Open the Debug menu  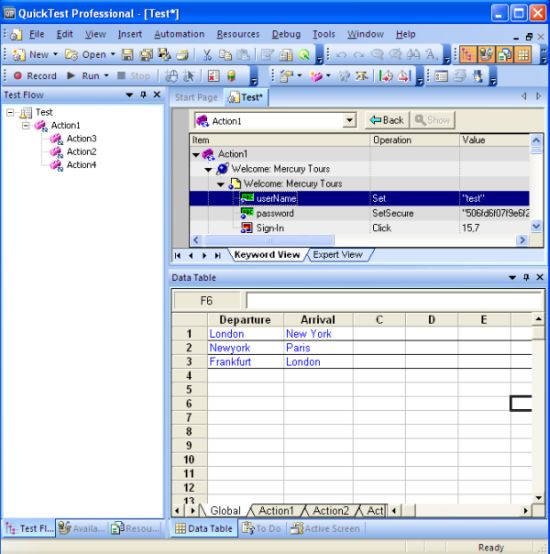(286, 34)
